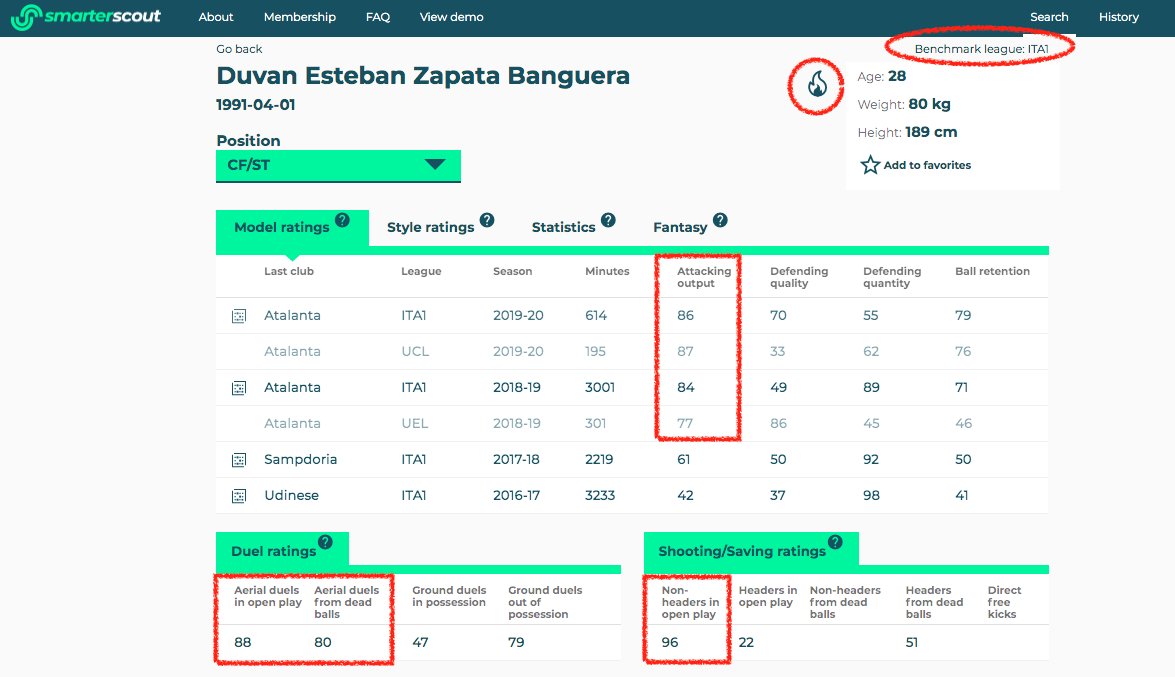Switch to Statistics tab
This screenshot has width=1175, height=677.
click(x=564, y=227)
